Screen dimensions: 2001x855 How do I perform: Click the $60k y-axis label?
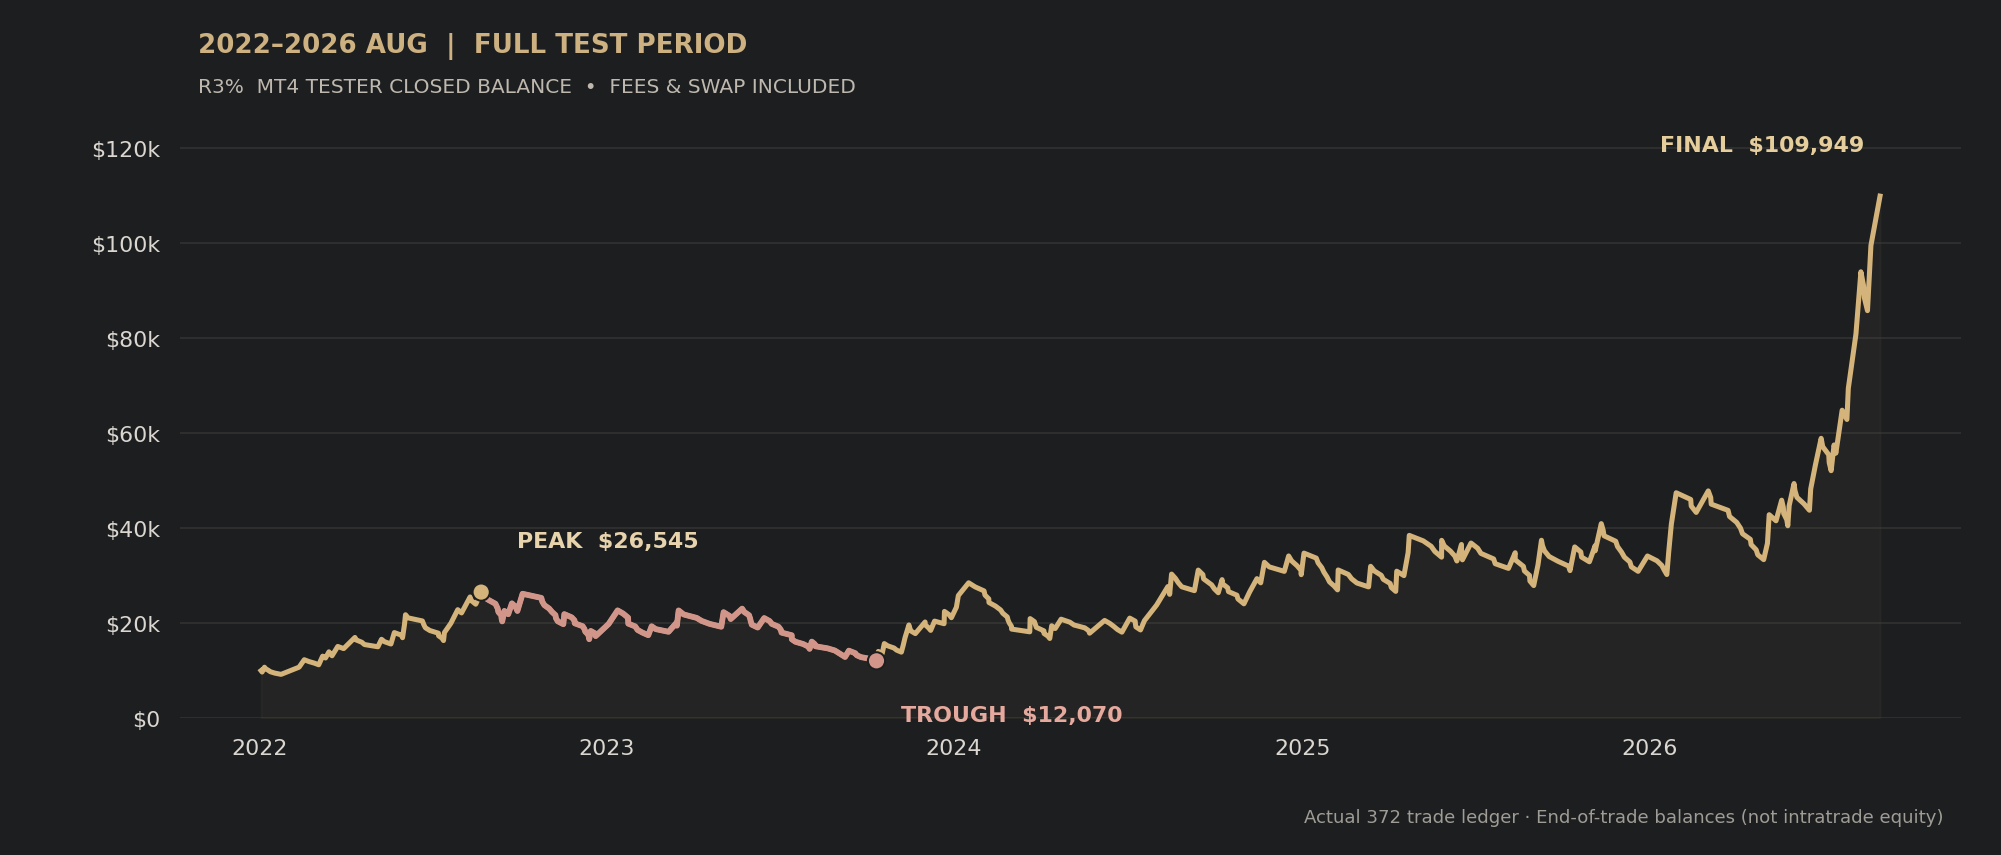tap(133, 435)
